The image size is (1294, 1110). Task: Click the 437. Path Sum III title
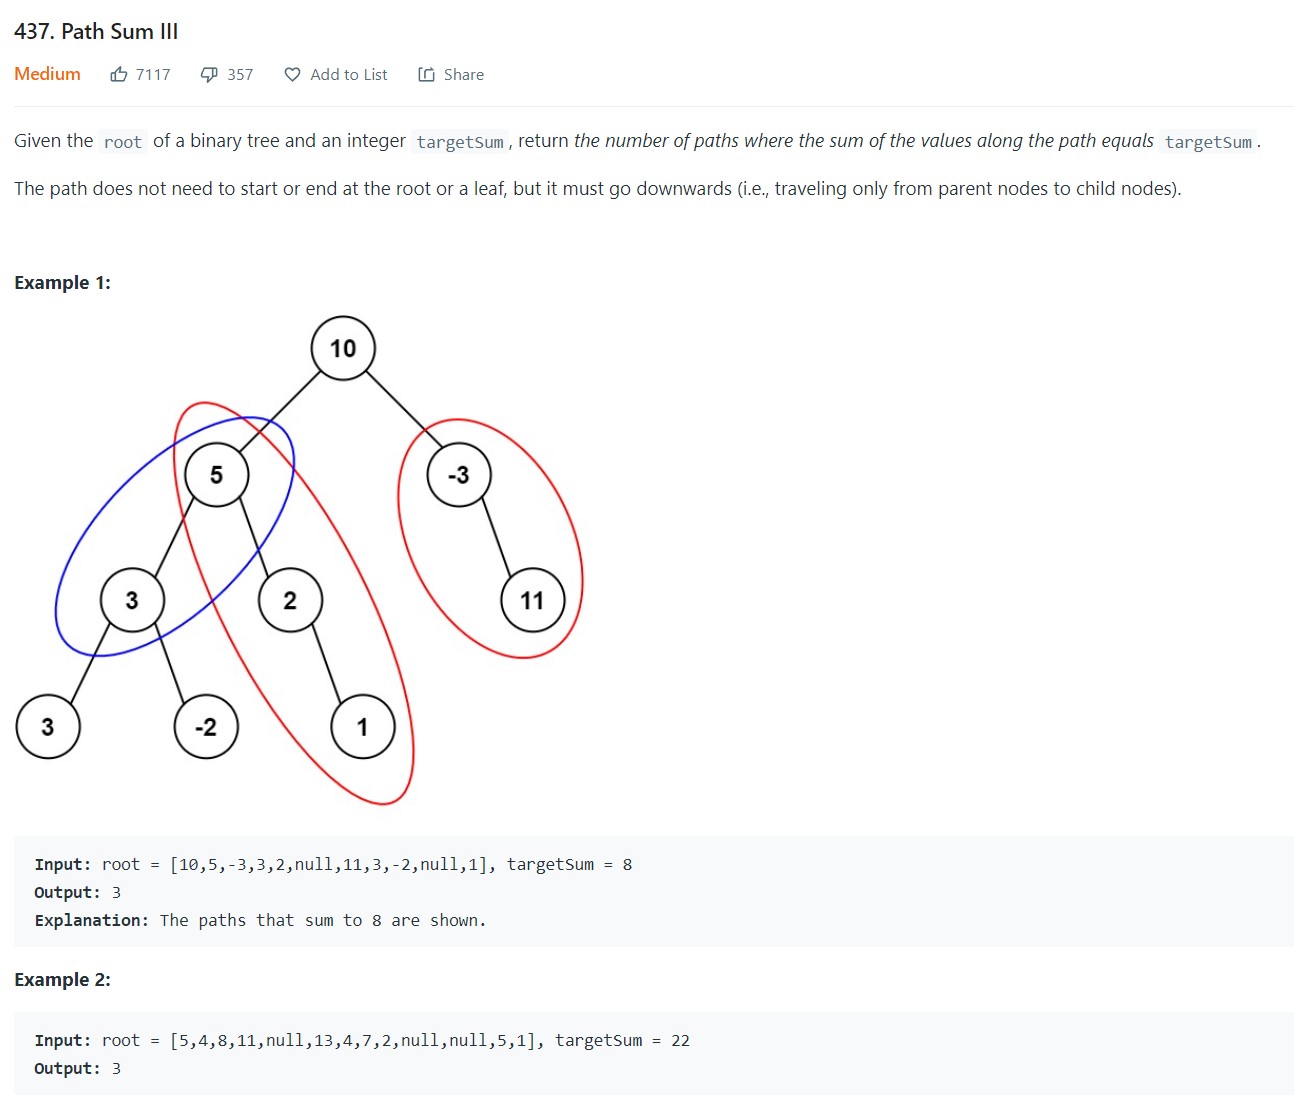(x=96, y=31)
